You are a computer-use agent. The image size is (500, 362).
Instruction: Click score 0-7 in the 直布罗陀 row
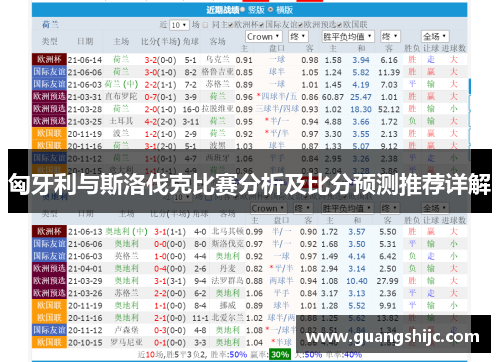pyautogui.click(x=150, y=97)
